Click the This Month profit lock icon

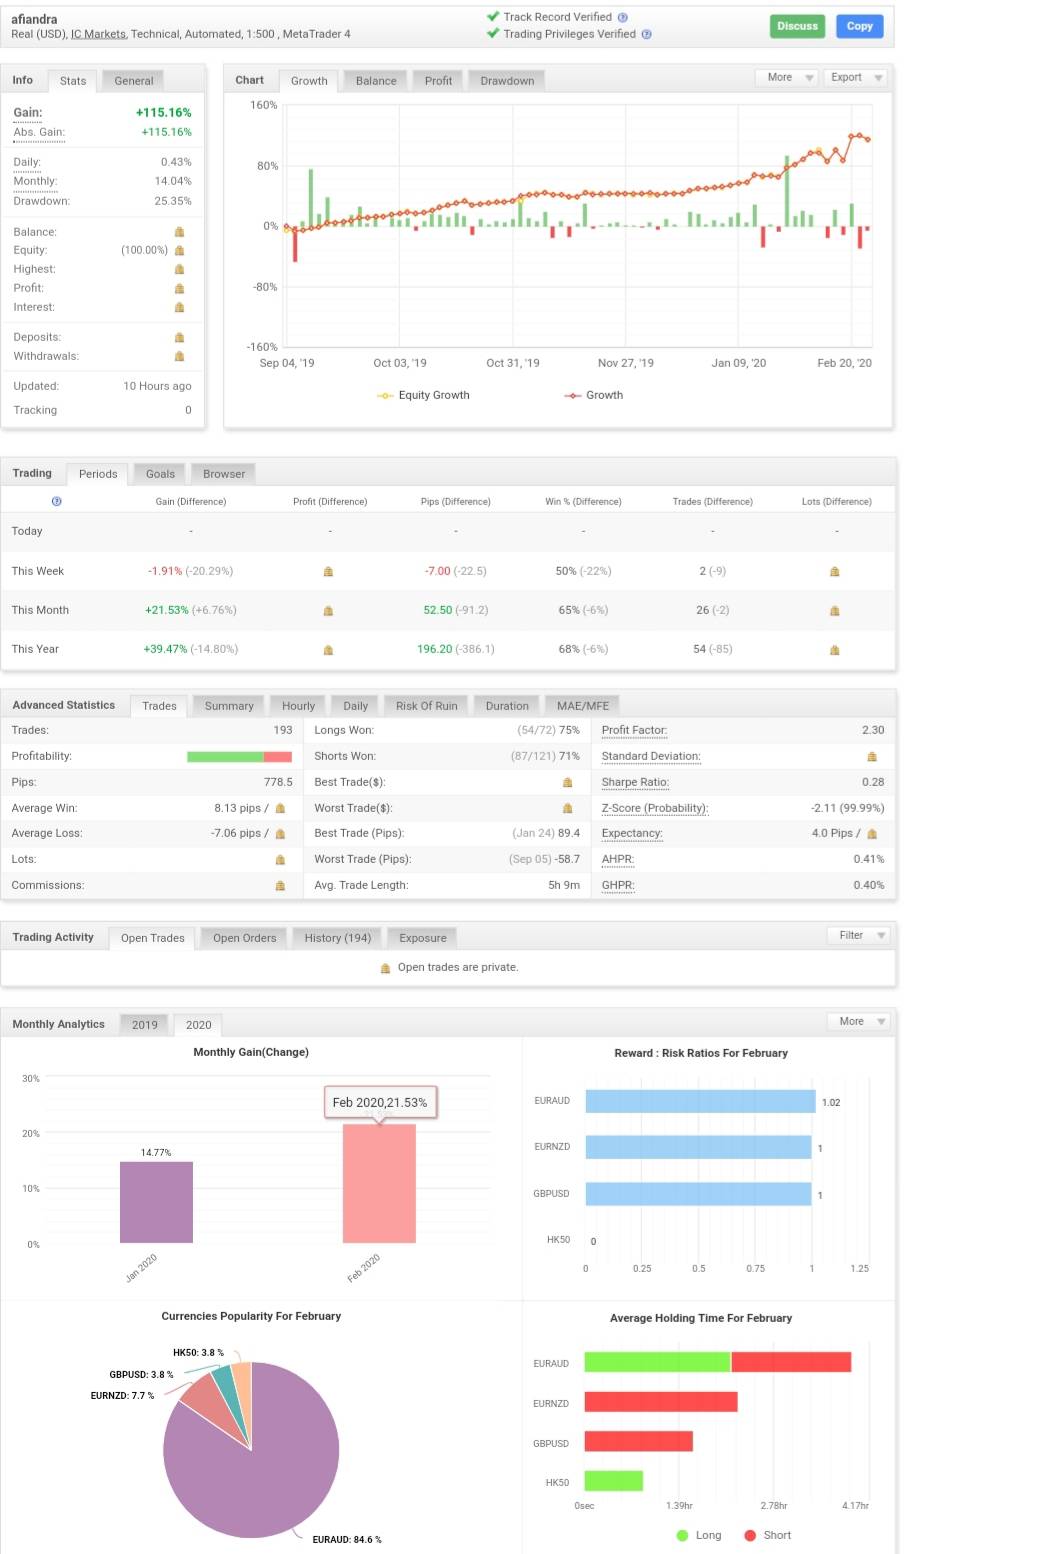(328, 611)
